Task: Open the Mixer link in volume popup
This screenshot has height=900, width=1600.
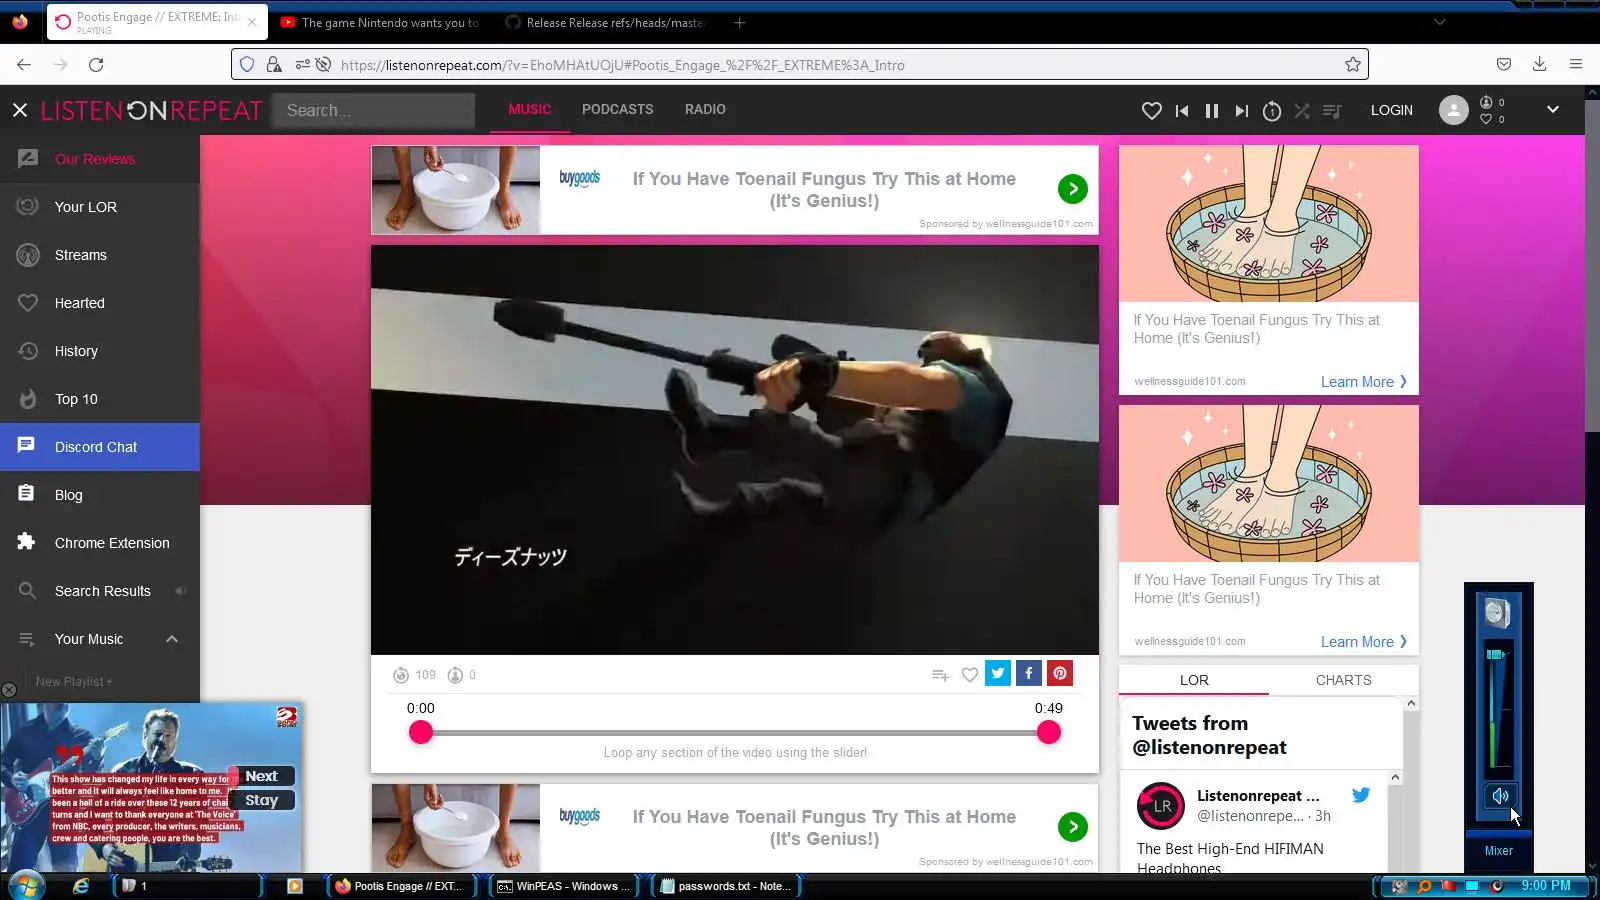Action: coord(1498,851)
